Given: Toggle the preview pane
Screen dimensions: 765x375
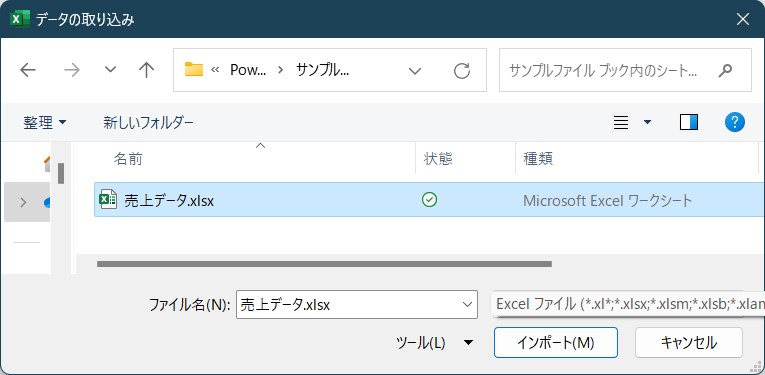Looking at the screenshot, I should (x=688, y=122).
